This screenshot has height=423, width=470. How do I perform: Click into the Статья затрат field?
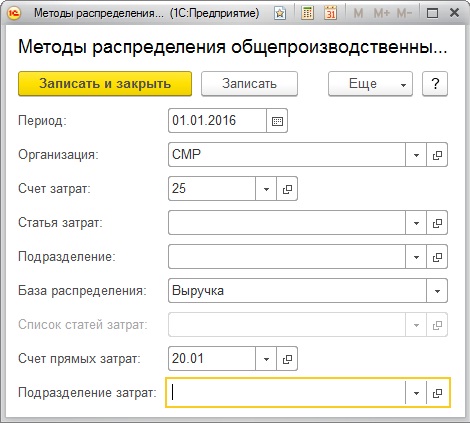coord(287,223)
